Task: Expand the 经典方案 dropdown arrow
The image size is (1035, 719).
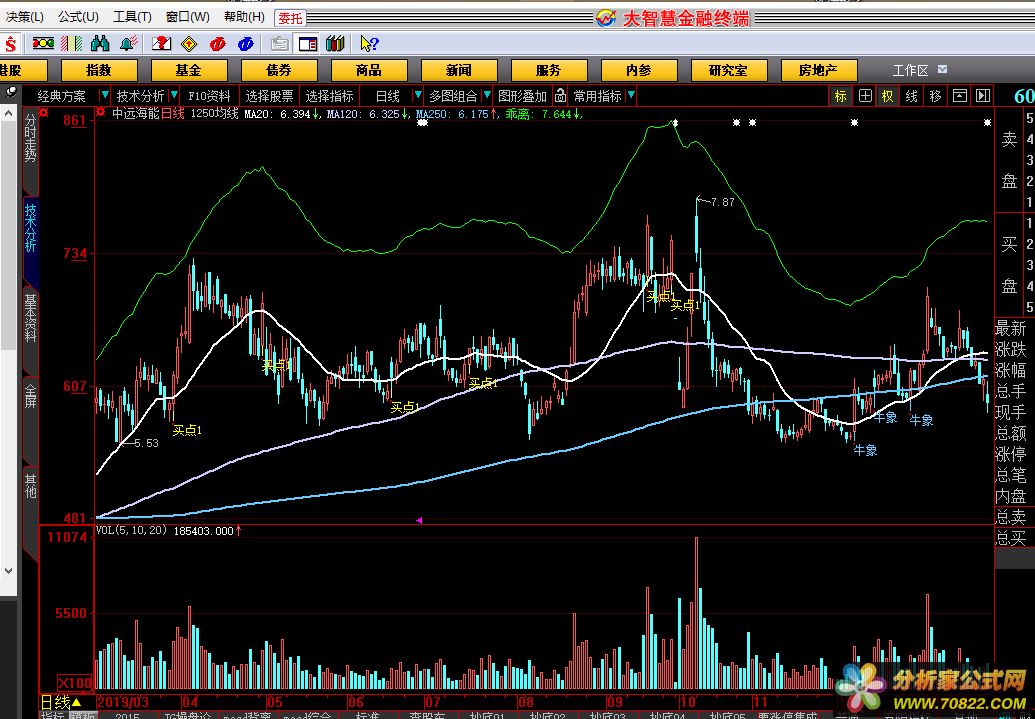Action: pos(104,96)
